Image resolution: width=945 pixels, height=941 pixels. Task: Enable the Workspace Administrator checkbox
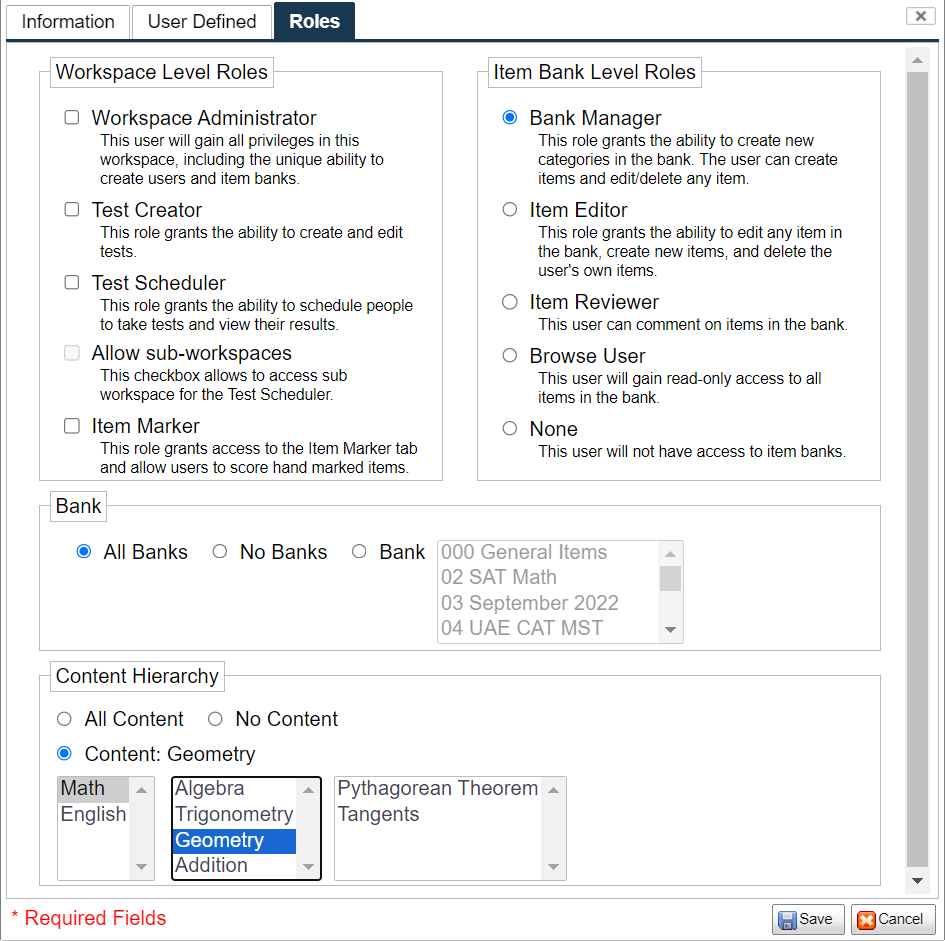(x=72, y=117)
